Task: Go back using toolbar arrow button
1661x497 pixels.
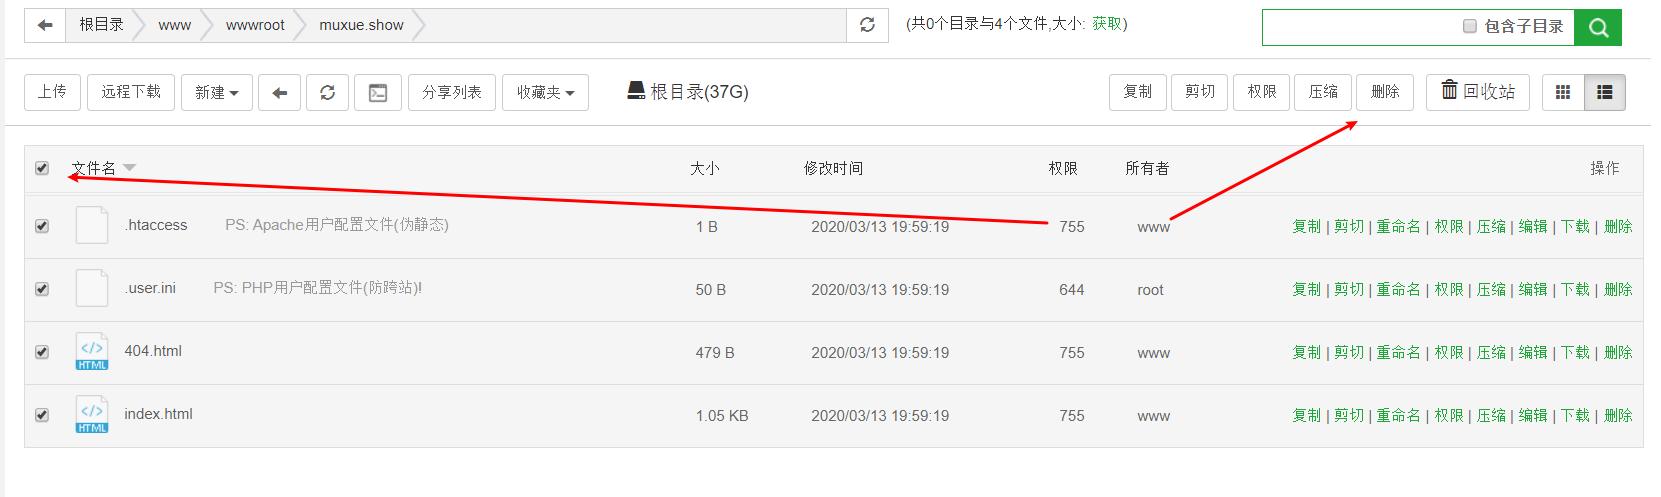Action: click(280, 92)
